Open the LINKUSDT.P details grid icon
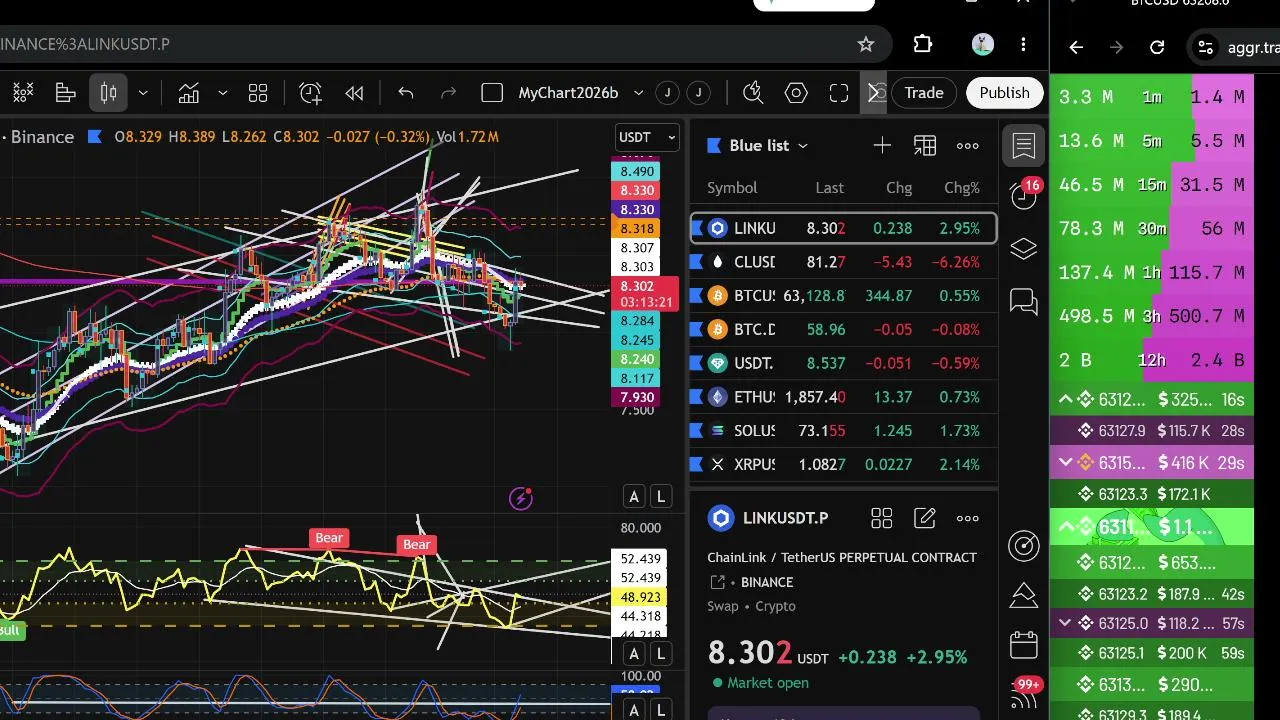The height and width of the screenshot is (720, 1280). click(x=881, y=518)
